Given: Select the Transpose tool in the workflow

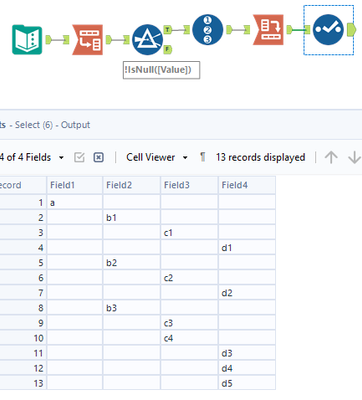Looking at the screenshot, I should [88, 40].
